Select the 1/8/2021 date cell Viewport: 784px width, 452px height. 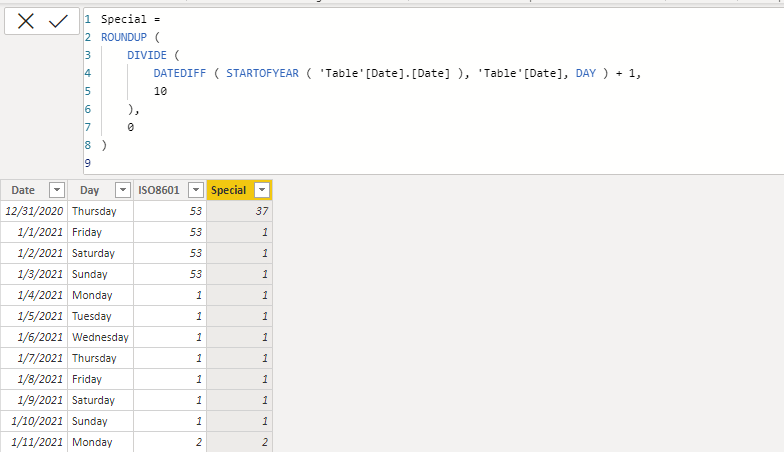(x=34, y=379)
